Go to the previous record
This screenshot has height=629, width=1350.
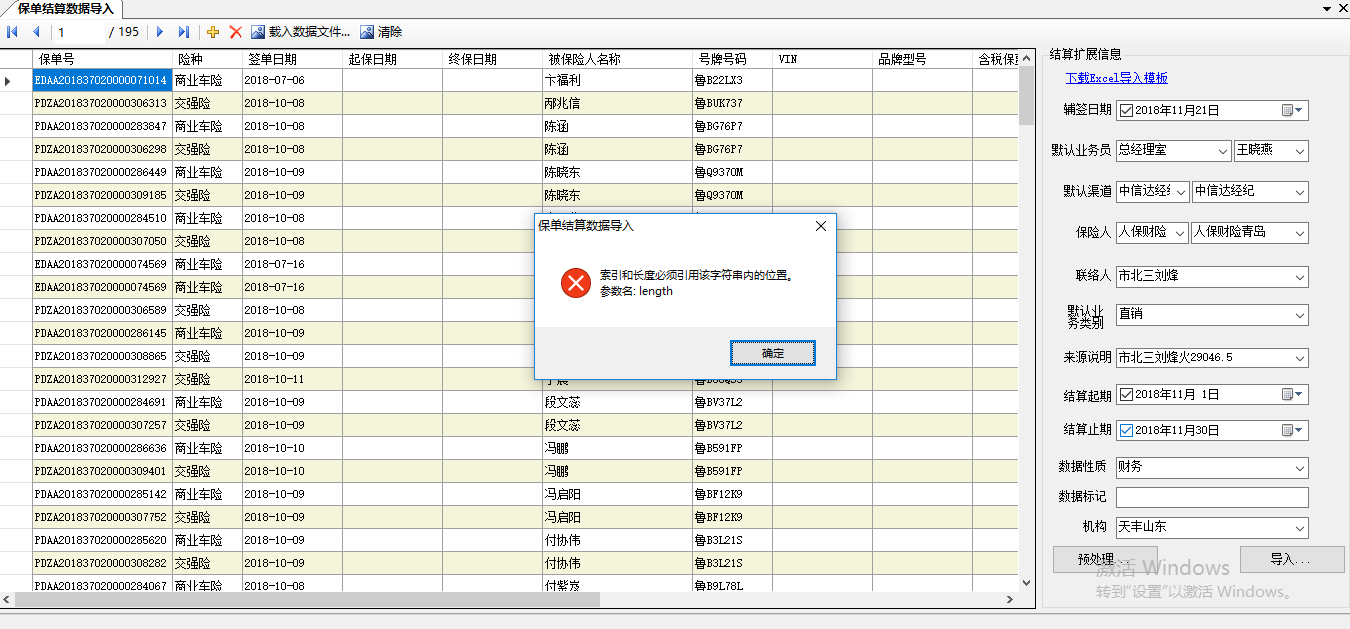(36, 32)
